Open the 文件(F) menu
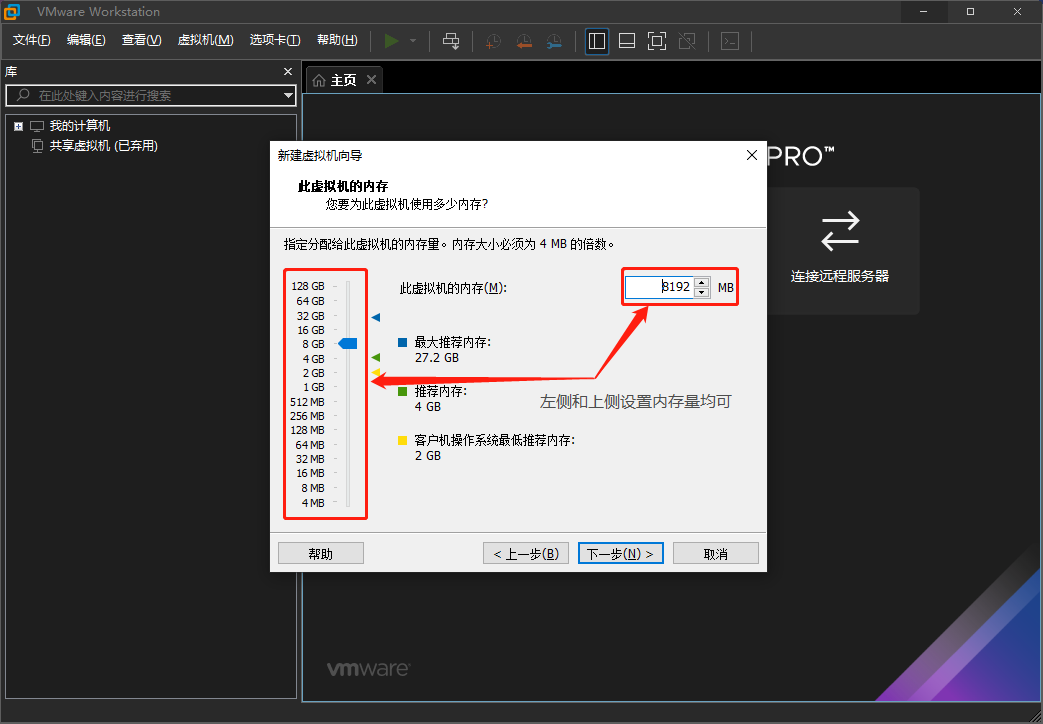 click(x=31, y=40)
